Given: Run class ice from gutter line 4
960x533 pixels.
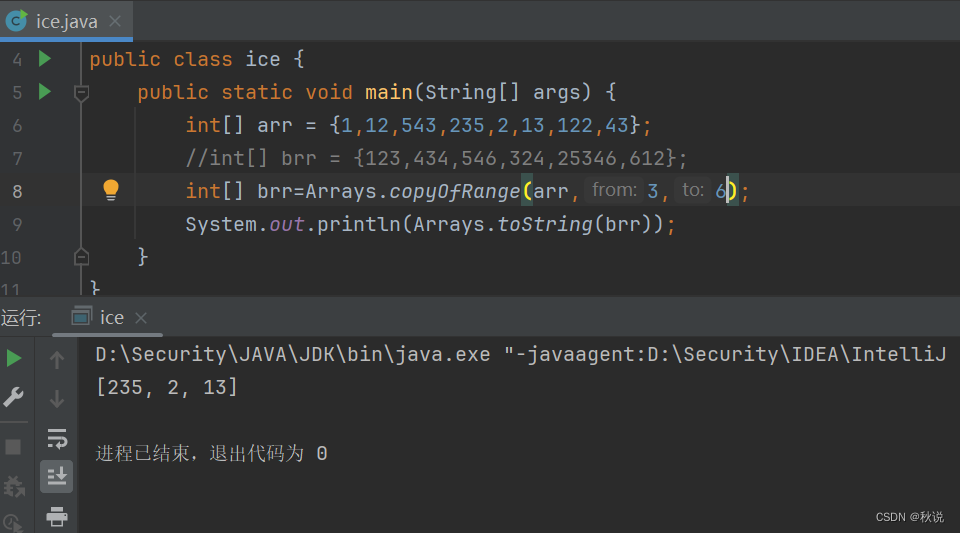Looking at the screenshot, I should (x=45, y=59).
